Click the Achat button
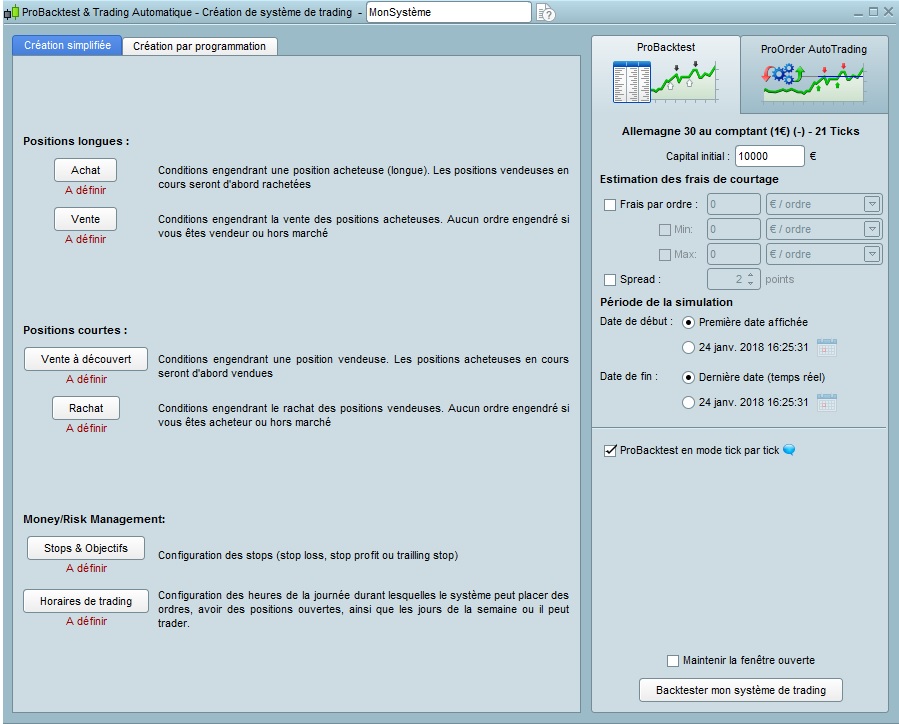This screenshot has width=899, height=724. tap(85, 170)
